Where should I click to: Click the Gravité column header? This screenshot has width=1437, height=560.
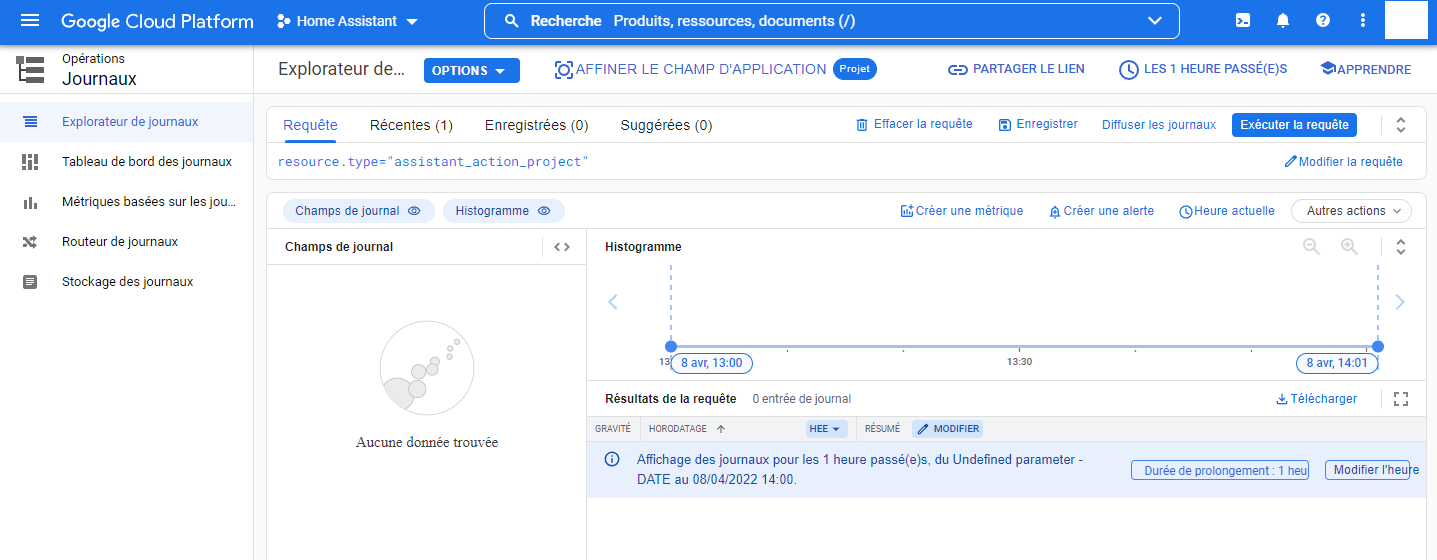[613, 429]
